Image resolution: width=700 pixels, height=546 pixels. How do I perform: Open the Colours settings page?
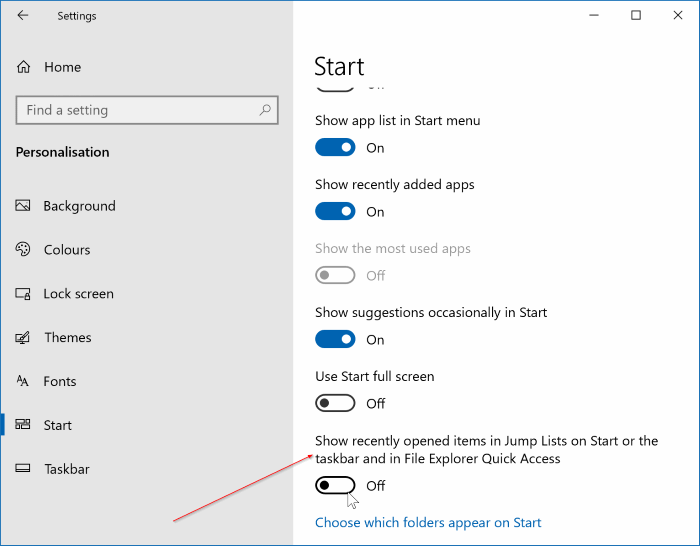pos(67,250)
